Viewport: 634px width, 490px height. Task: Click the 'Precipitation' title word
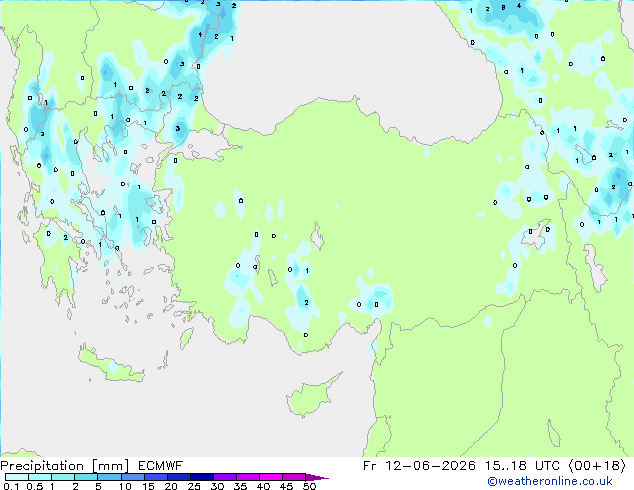(42, 466)
